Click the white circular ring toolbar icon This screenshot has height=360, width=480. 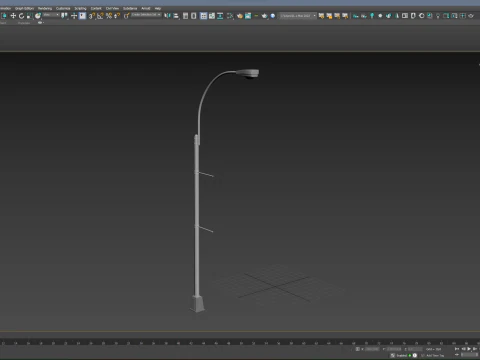422,16
